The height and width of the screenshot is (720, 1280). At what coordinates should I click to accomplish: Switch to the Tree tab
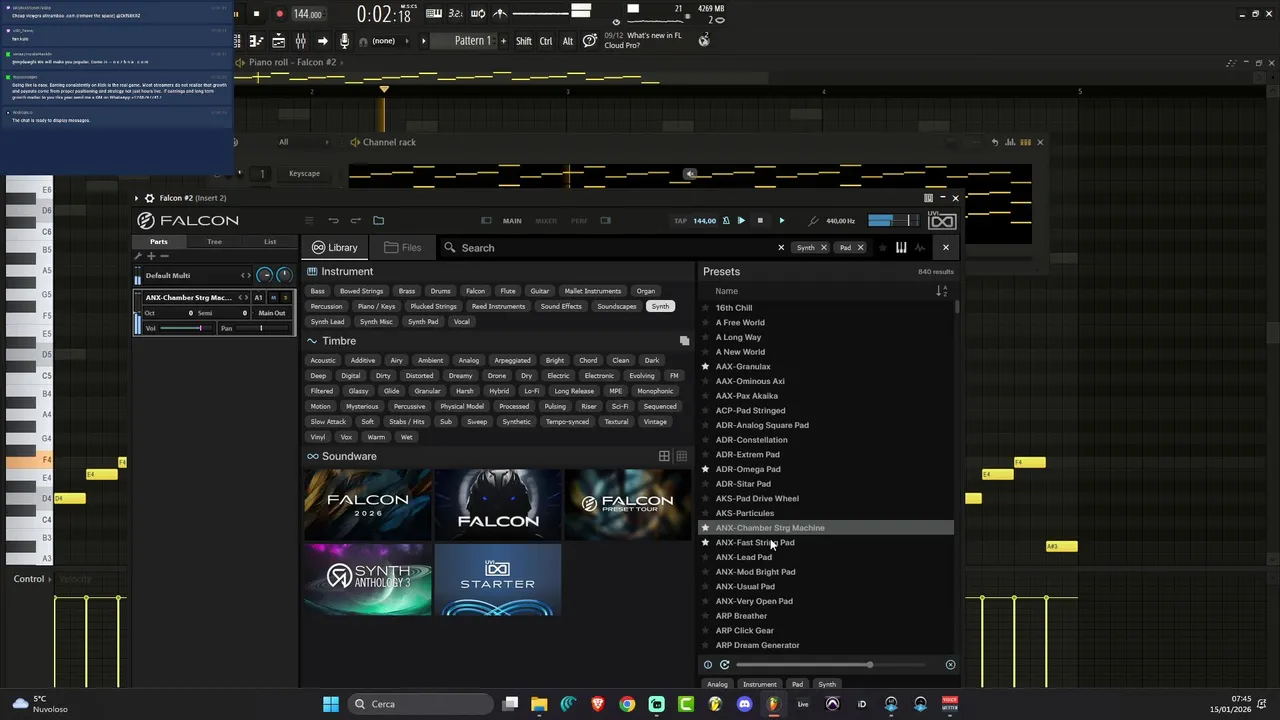coord(214,242)
